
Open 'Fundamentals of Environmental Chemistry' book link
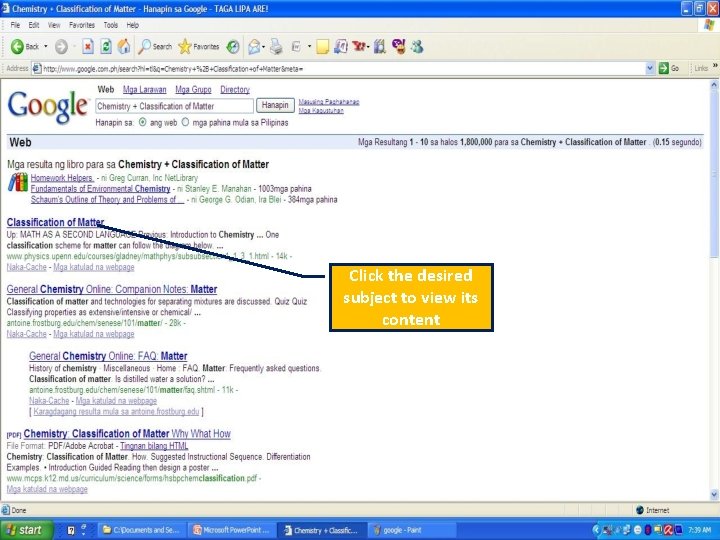(101, 189)
